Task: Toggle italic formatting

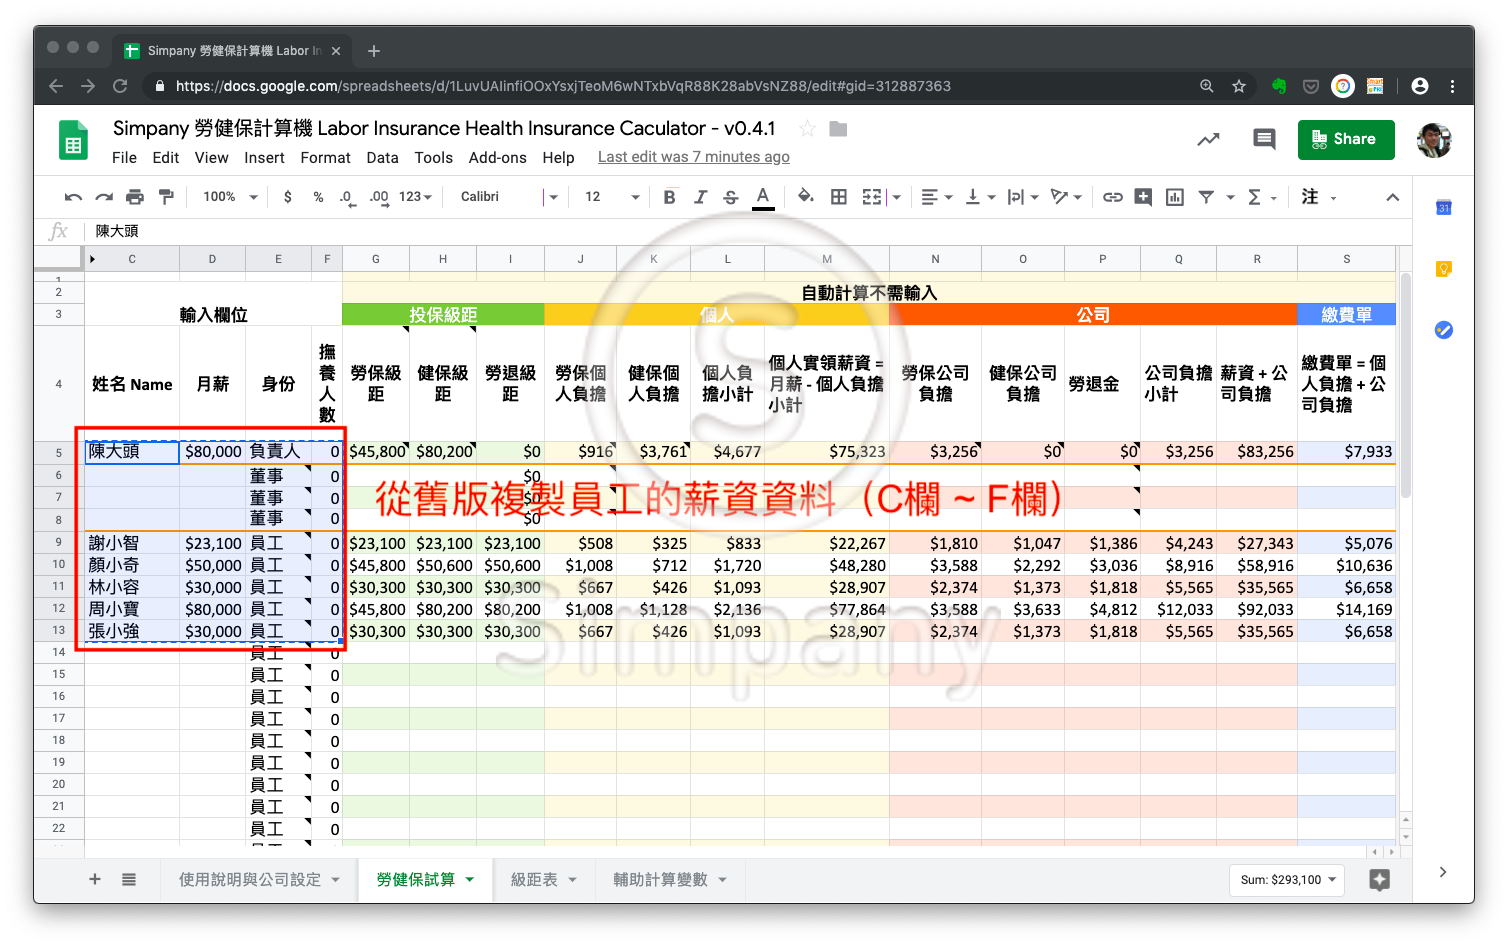Action: tap(700, 197)
